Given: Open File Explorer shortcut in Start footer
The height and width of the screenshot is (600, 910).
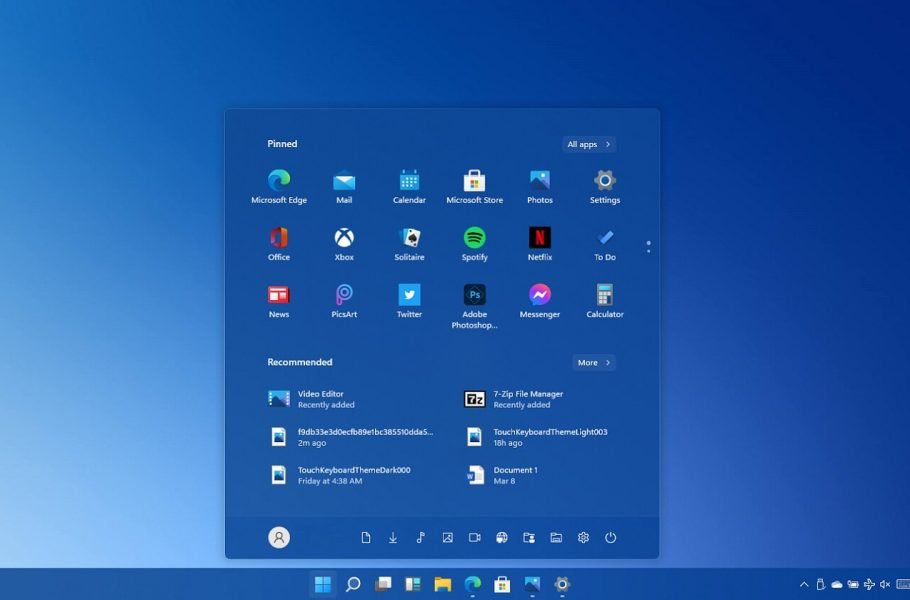Looking at the screenshot, I should coord(556,537).
